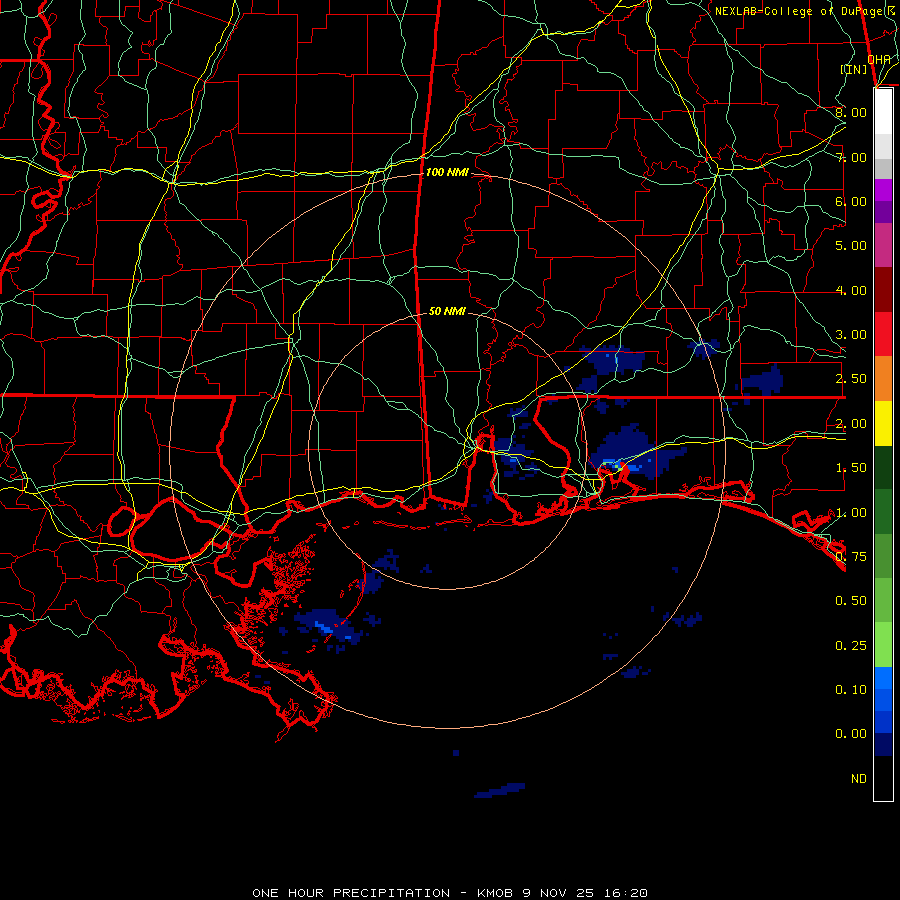Click the 50 NMI range ring label

pos(447,311)
